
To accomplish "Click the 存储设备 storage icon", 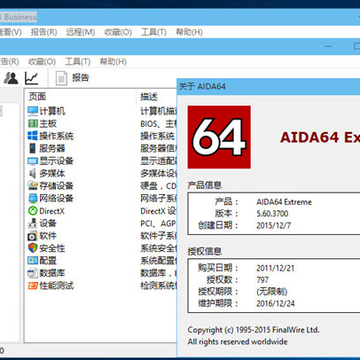I will (x=33, y=186).
